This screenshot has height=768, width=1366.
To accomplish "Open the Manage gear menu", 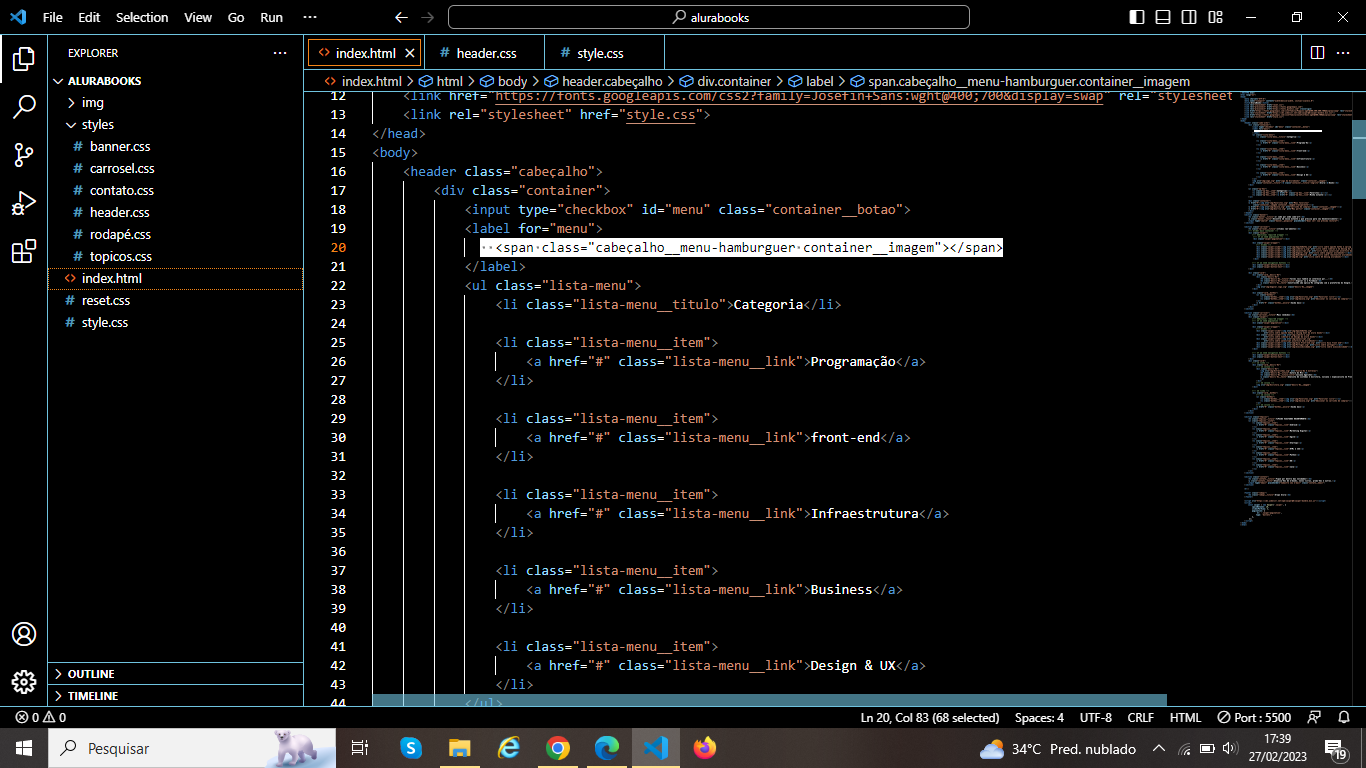I will [24, 682].
